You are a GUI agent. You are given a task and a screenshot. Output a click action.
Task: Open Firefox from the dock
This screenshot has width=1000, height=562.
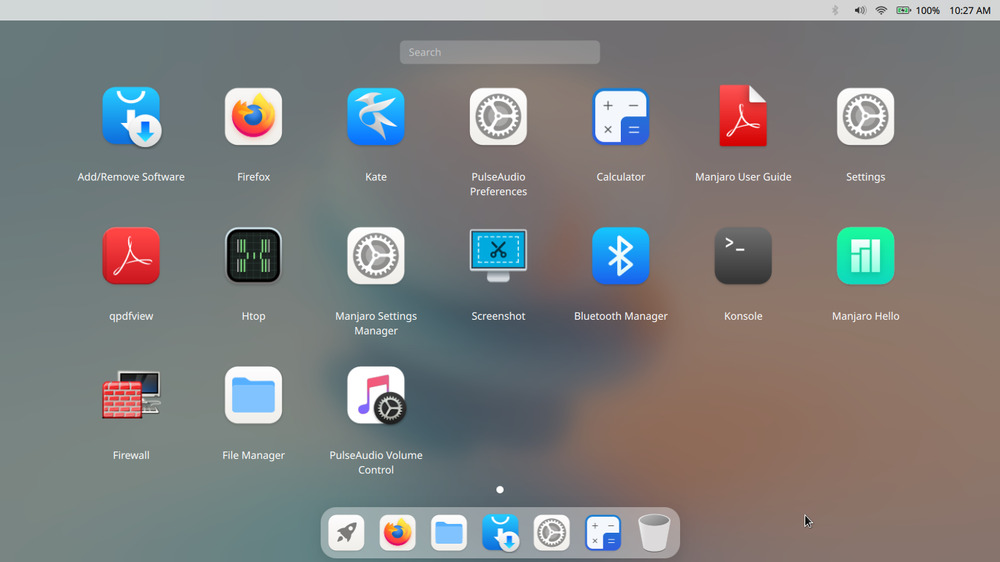397,533
